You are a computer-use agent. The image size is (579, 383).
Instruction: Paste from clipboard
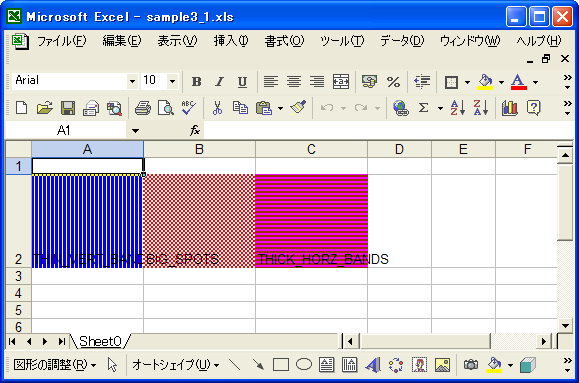point(264,108)
